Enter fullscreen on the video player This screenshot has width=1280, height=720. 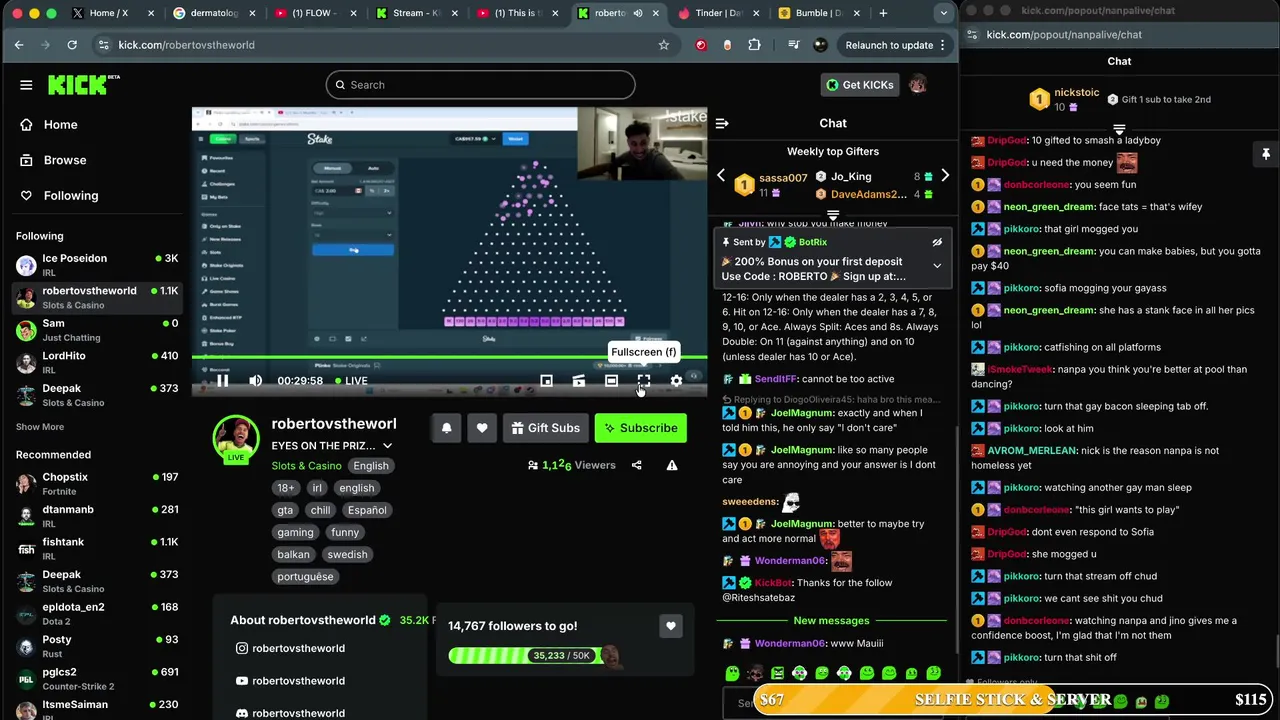644,381
